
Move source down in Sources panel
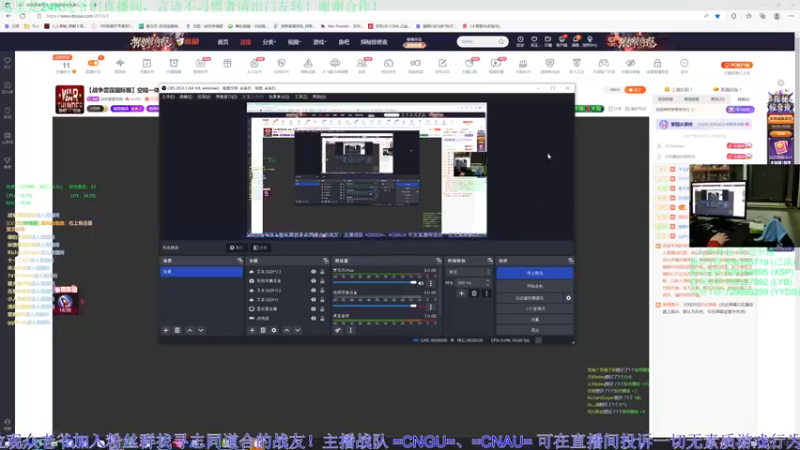point(298,330)
